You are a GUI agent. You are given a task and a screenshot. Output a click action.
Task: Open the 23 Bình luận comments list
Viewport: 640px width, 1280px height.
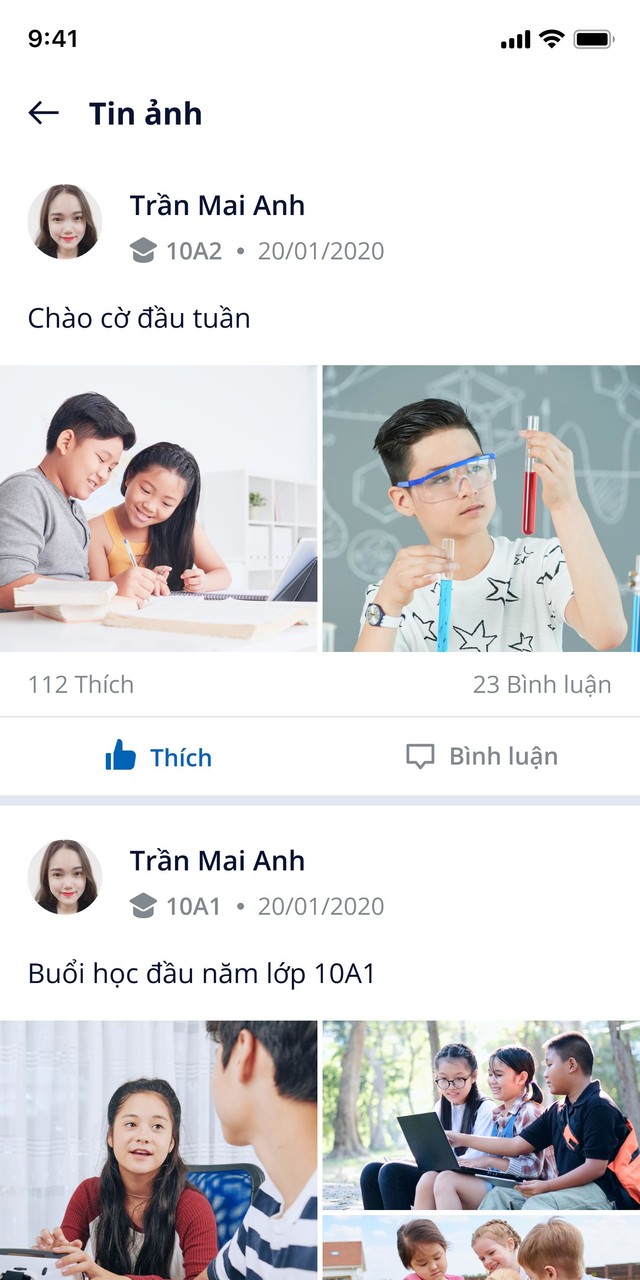coord(542,685)
